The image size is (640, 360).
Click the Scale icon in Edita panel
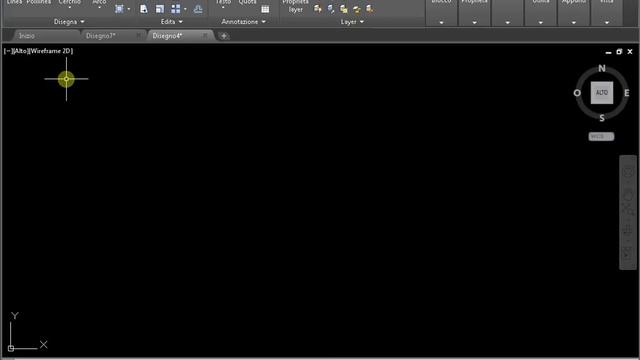pos(160,9)
